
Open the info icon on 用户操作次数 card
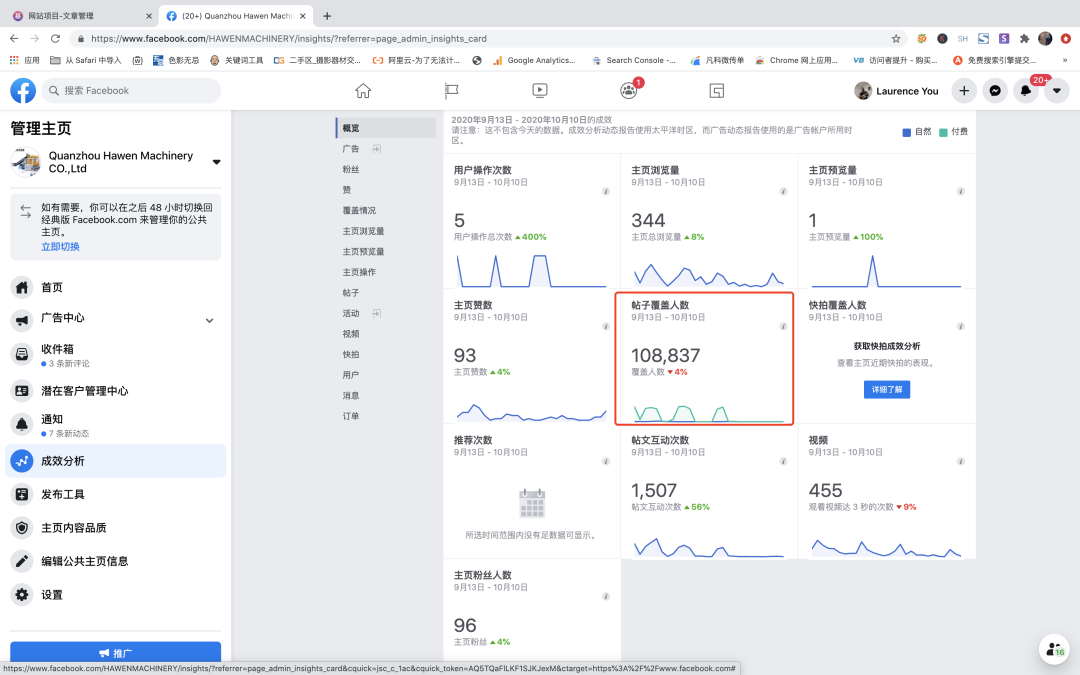tap(606, 191)
